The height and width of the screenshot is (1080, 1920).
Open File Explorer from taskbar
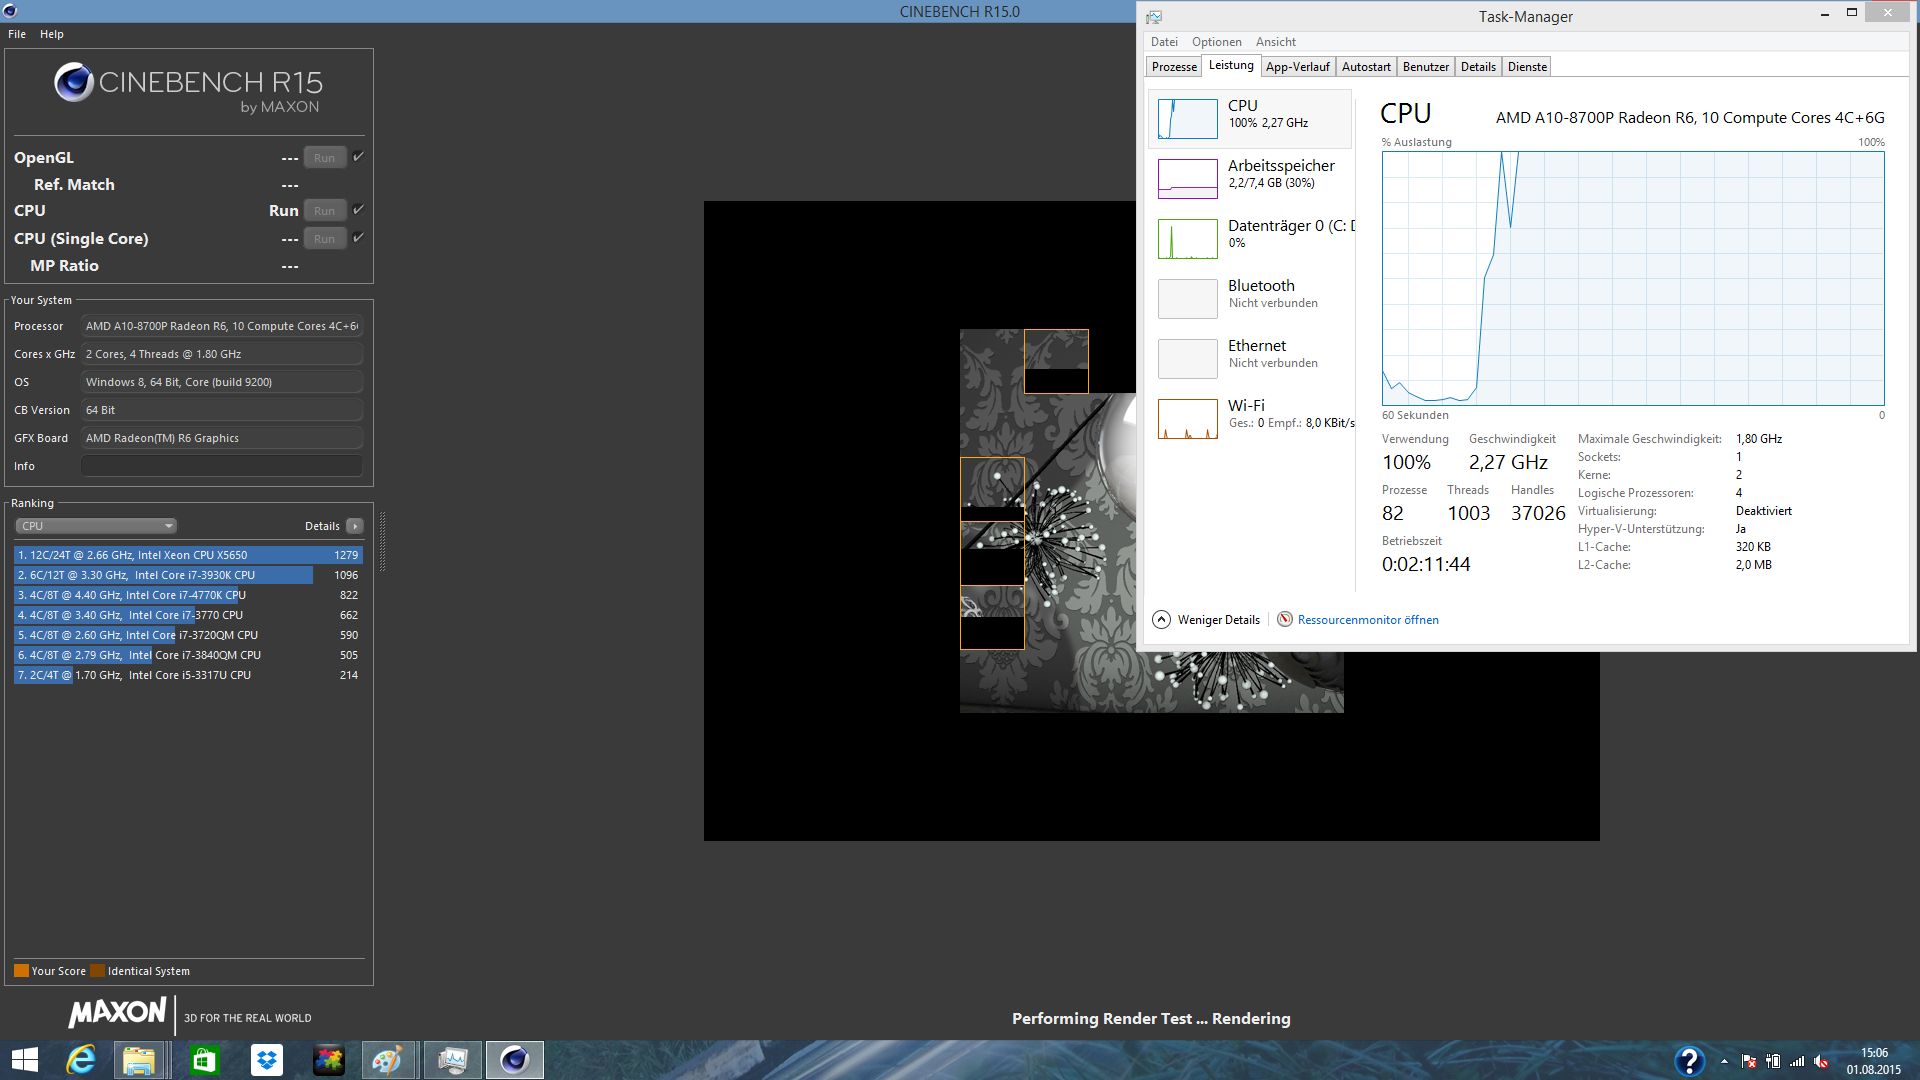click(x=139, y=1060)
